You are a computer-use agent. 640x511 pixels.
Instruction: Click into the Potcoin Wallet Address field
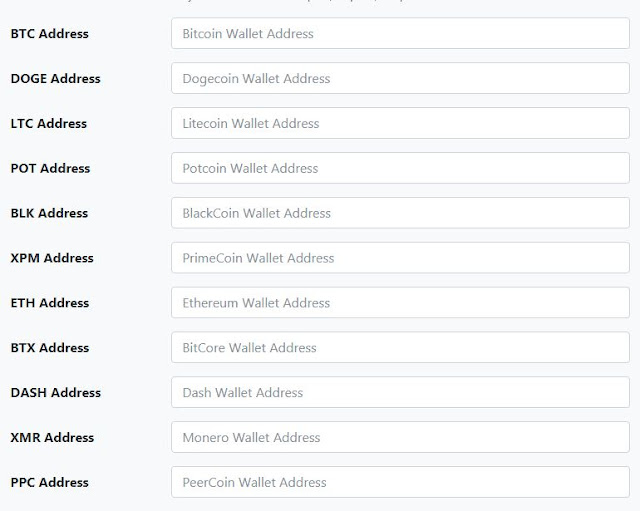tap(400, 169)
